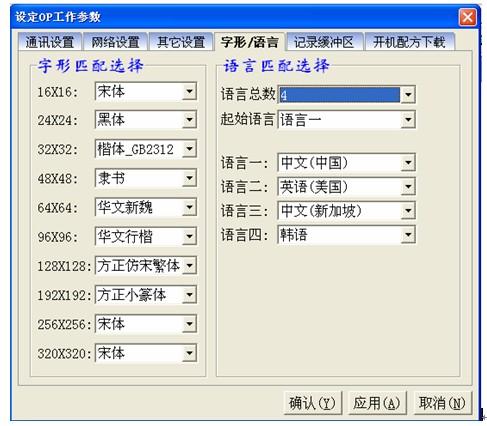This screenshot has height=426, width=487.
Task: Open the 网络设置 tab
Action: click(x=115, y=42)
